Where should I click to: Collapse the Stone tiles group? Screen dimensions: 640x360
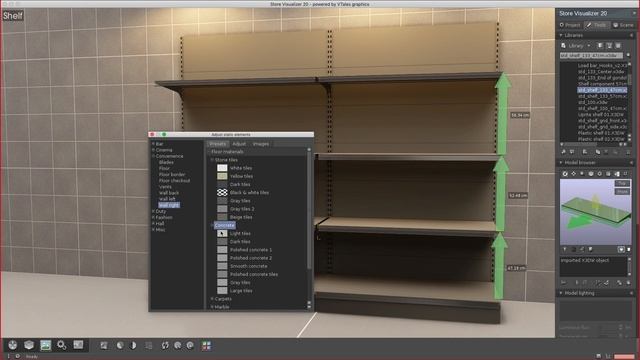click(x=212, y=160)
